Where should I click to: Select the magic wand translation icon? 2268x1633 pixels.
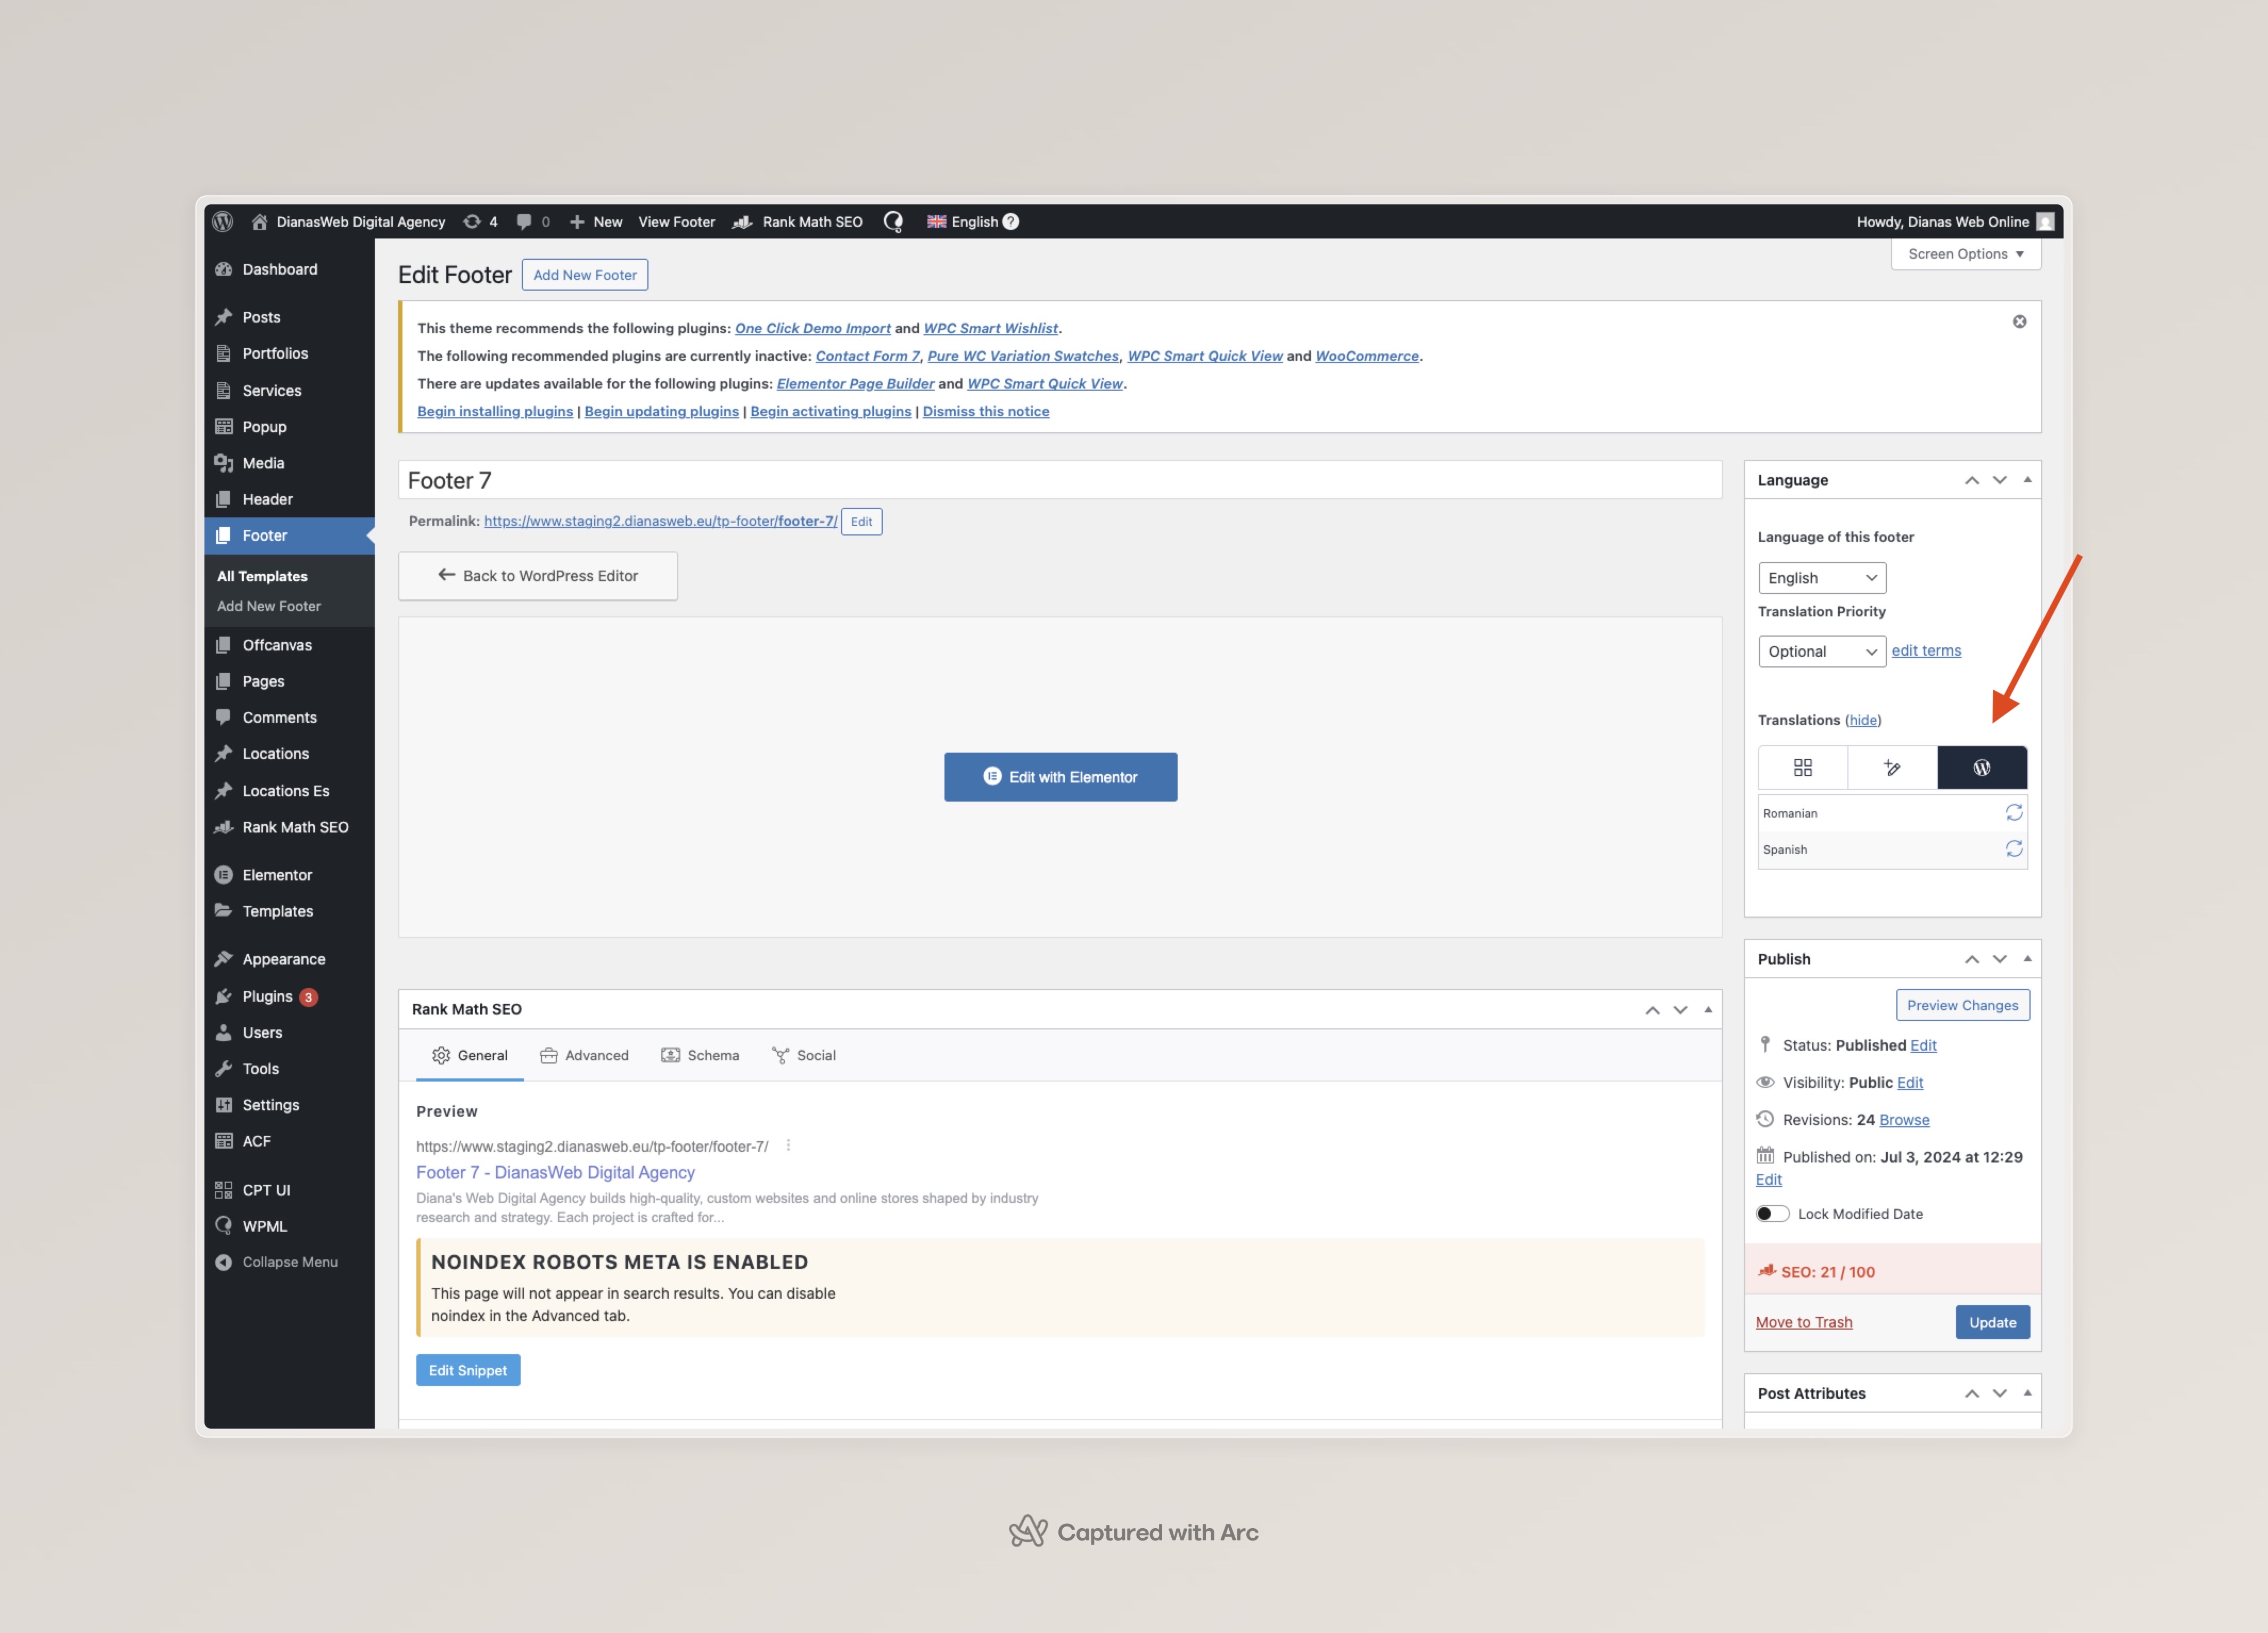tap(1891, 767)
